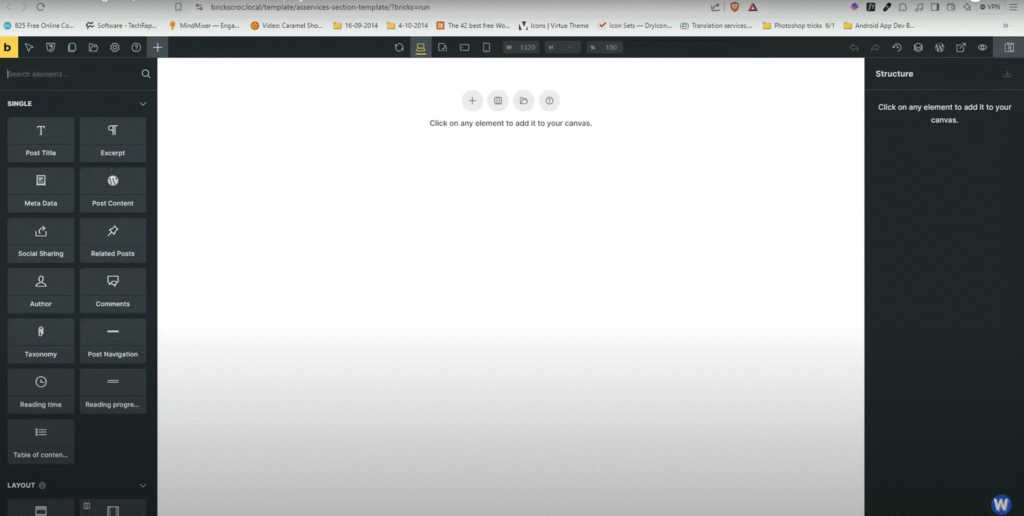Toggle the Preview eye icon
This screenshot has width=1024, height=516.
[982, 47]
